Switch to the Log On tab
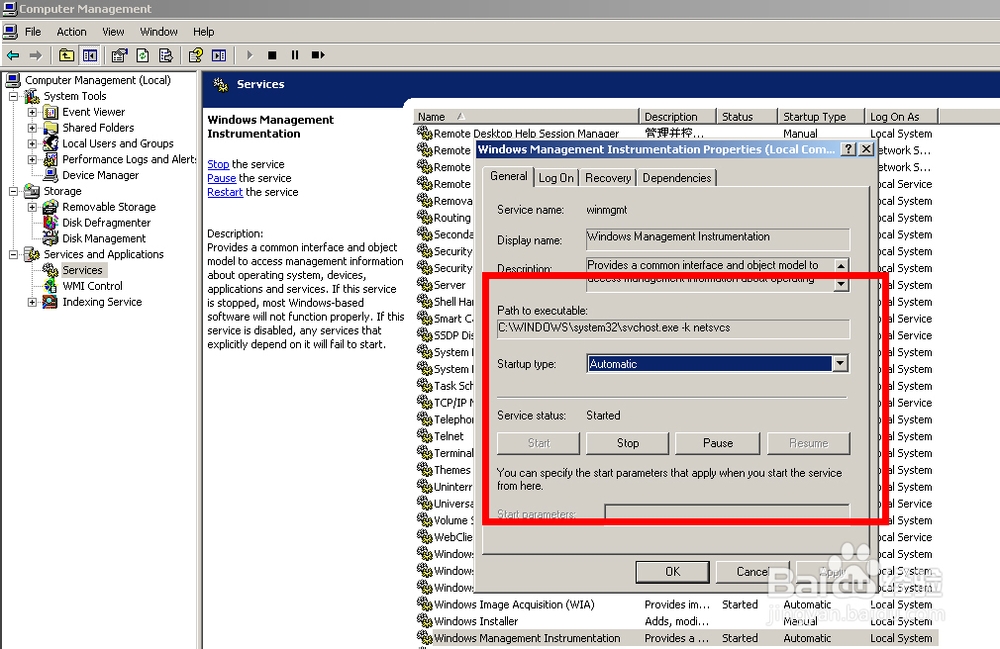Image resolution: width=1000 pixels, height=649 pixels. click(556, 178)
